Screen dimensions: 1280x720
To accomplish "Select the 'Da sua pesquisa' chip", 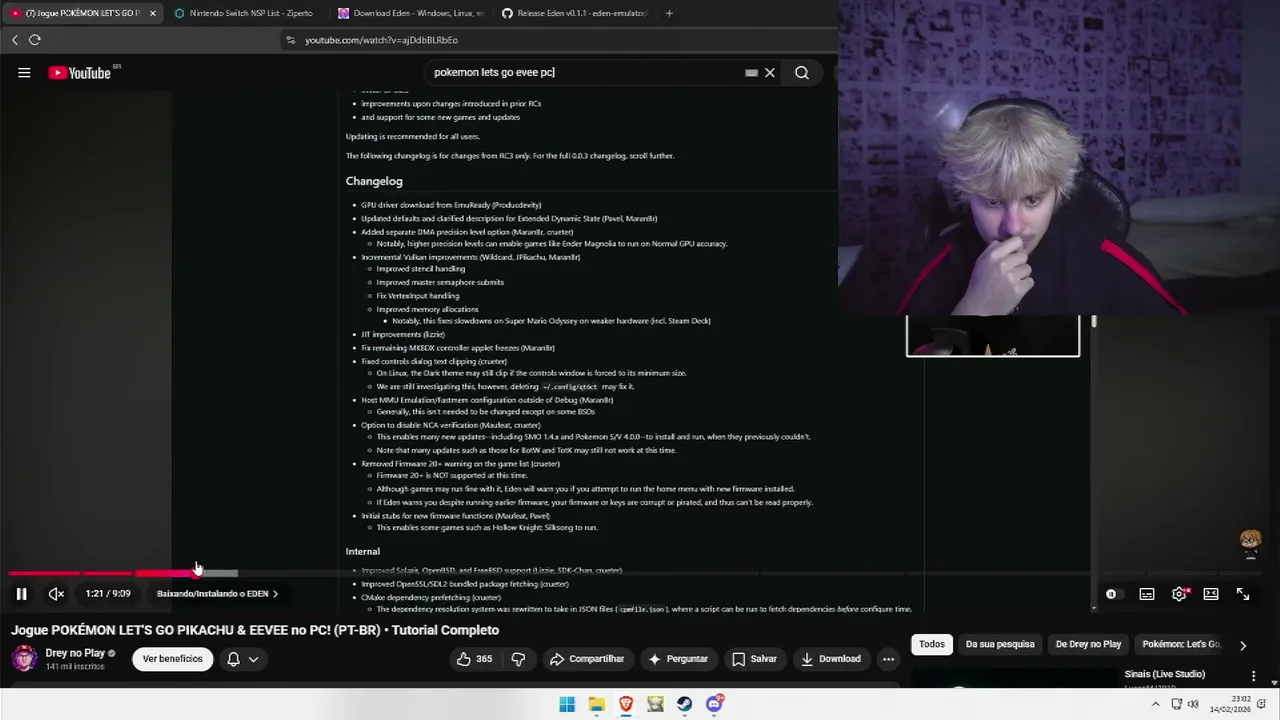I will click(x=1000, y=645).
